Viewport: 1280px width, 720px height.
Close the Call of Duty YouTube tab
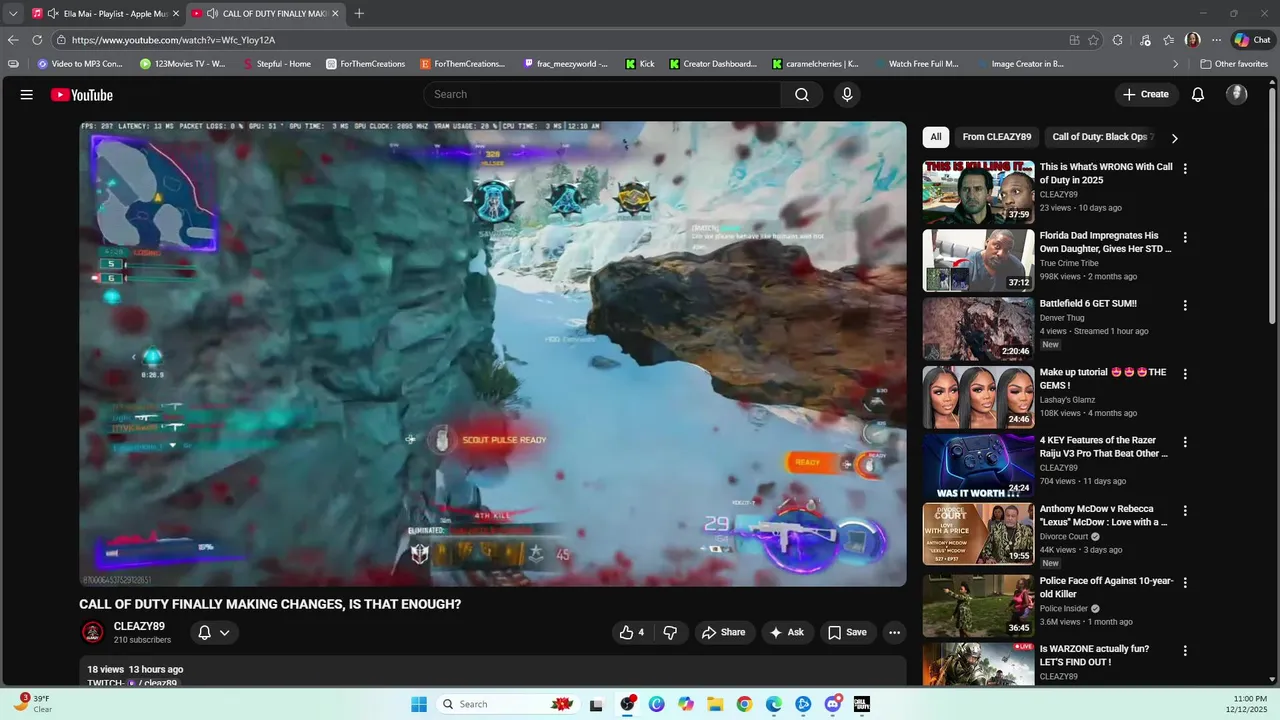pyautogui.click(x=335, y=14)
